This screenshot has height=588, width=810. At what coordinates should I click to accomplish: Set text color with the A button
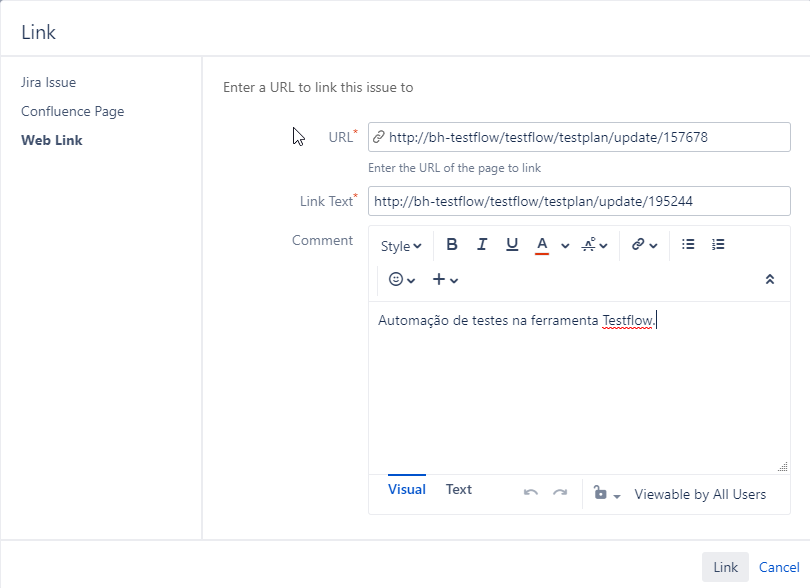click(542, 245)
